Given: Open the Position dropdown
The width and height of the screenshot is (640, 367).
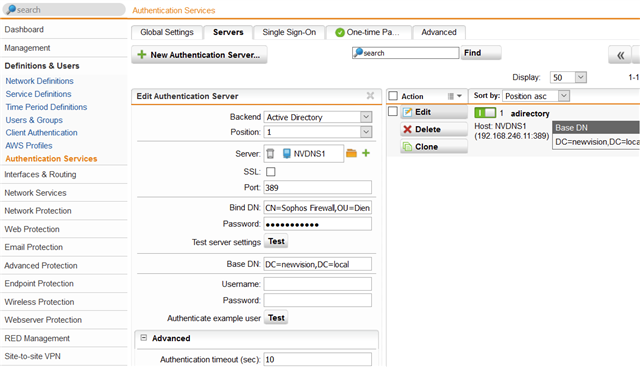Looking at the screenshot, I should [x=318, y=132].
